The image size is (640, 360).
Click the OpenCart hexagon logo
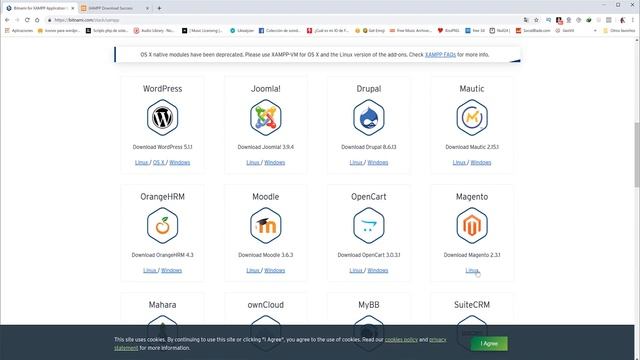point(369,225)
